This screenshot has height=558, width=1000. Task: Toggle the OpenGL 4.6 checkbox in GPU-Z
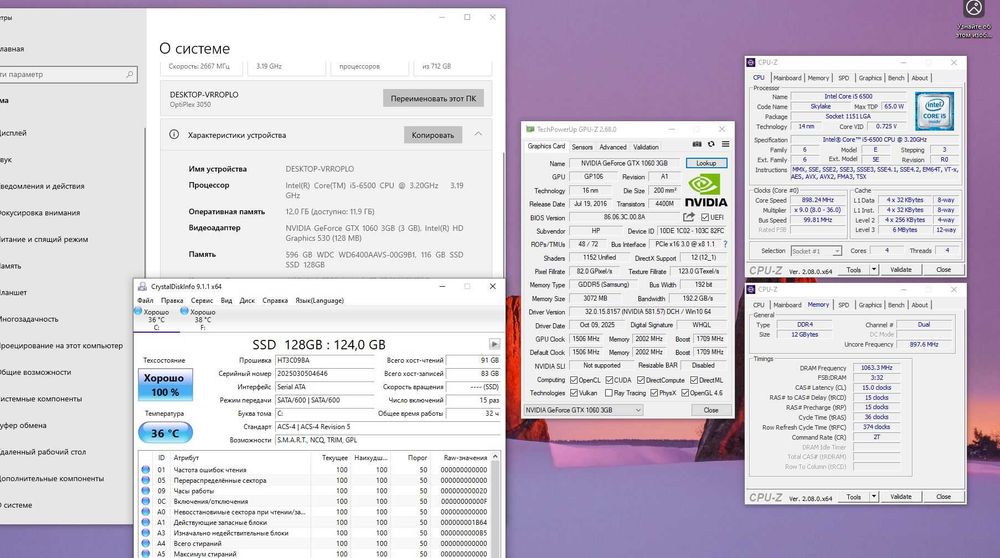point(685,393)
